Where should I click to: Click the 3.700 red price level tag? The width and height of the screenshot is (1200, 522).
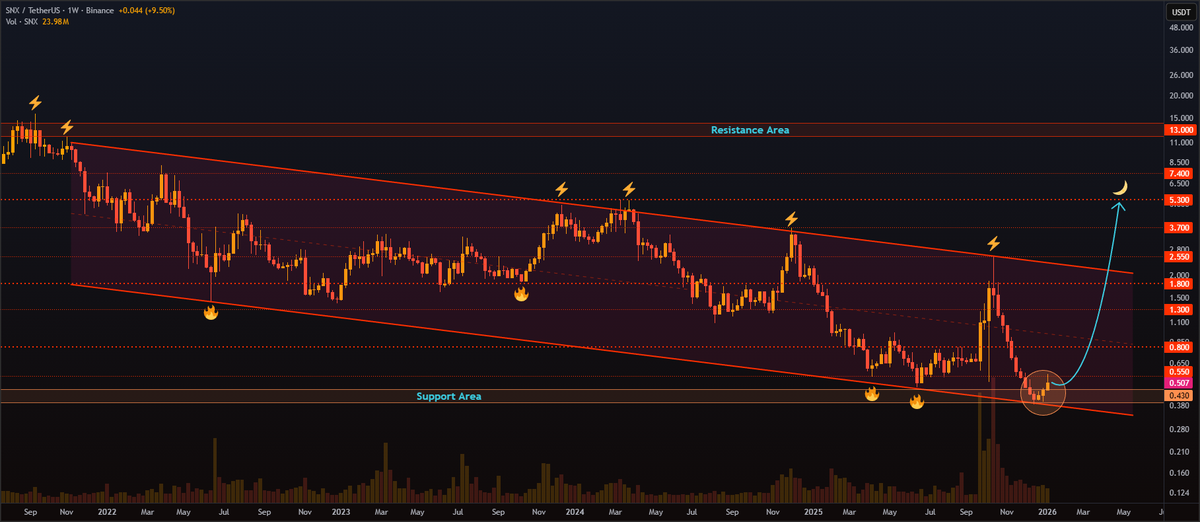(1180, 228)
